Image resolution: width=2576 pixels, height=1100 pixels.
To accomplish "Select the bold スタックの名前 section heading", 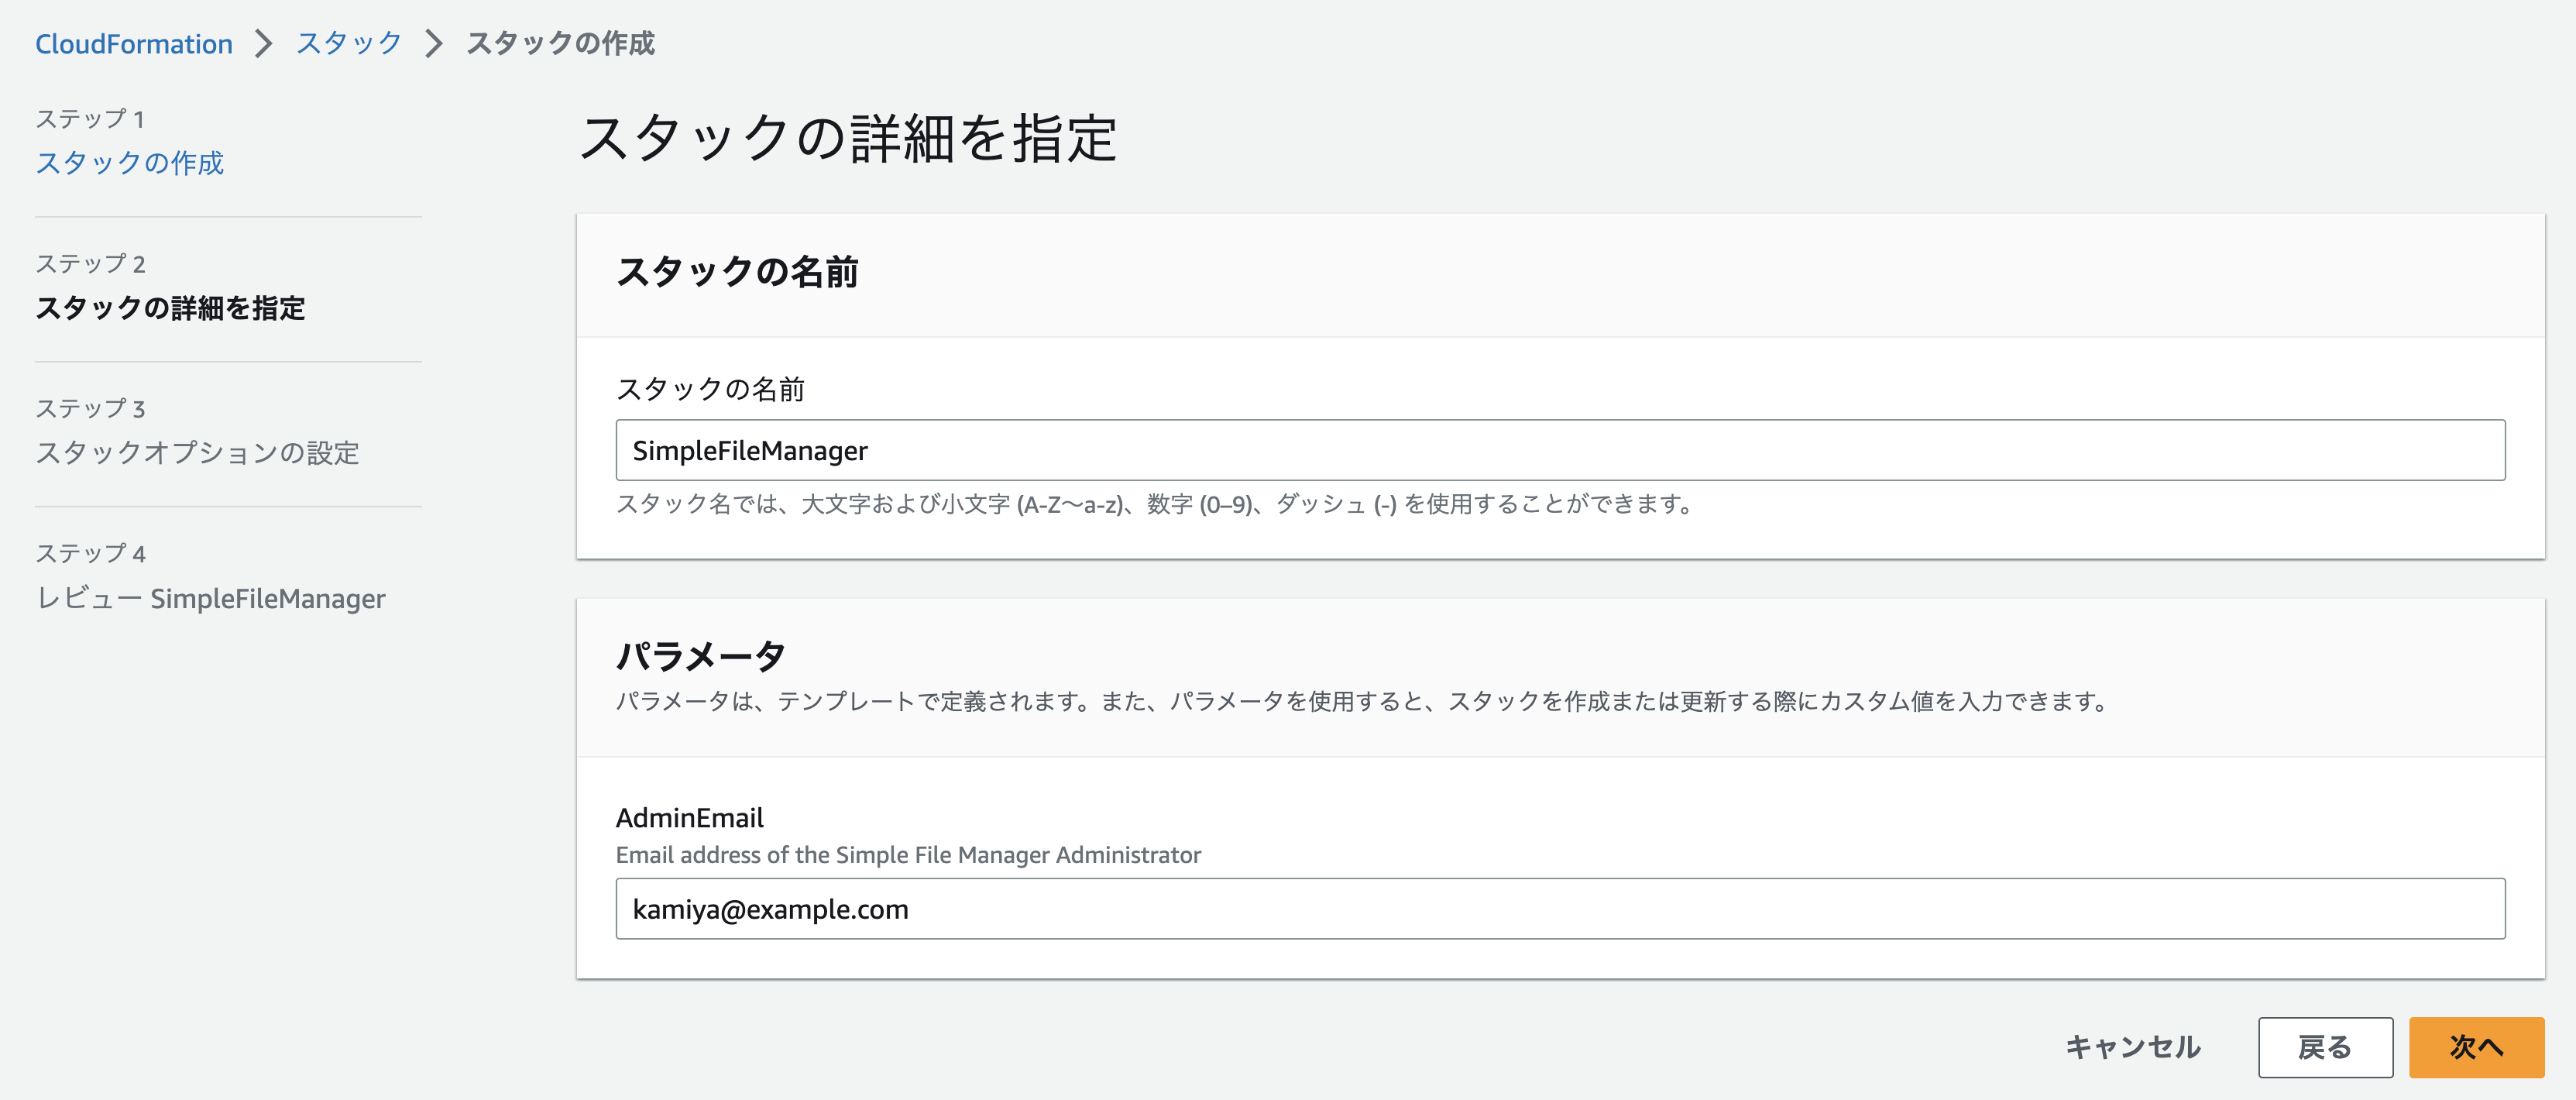I will [x=737, y=272].
